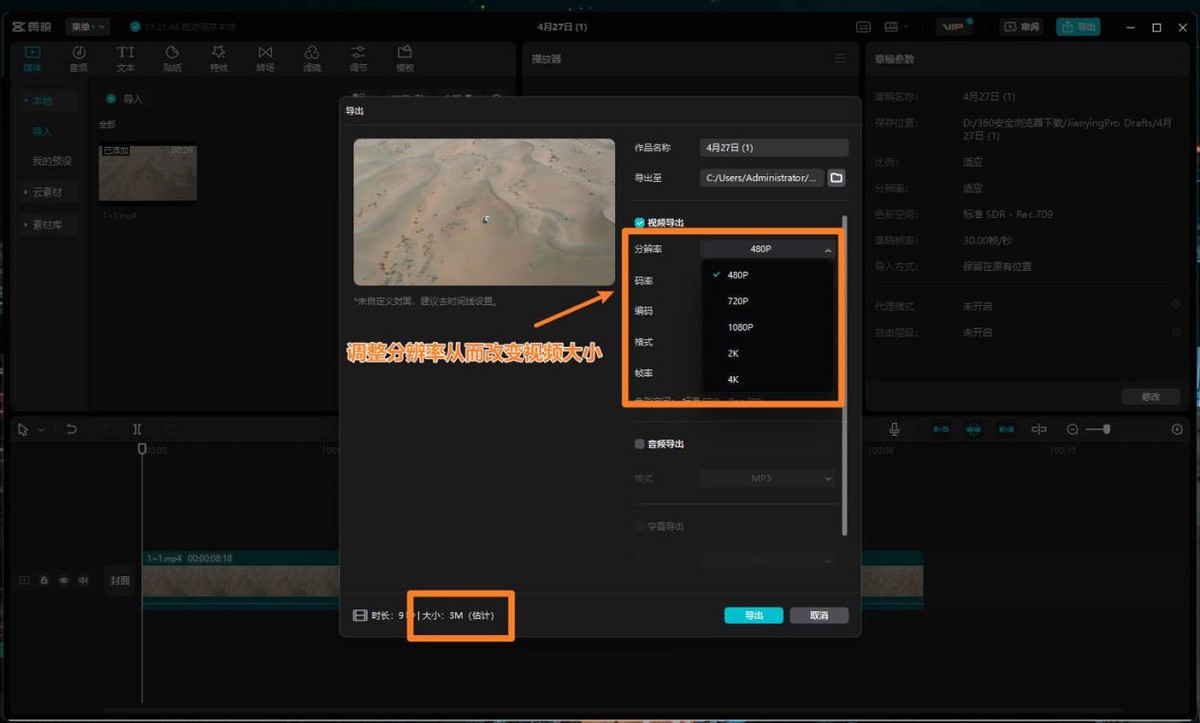The height and width of the screenshot is (723, 1200).
Task: Collapse the 分辨率 480P dropdown
Action: [x=767, y=249]
